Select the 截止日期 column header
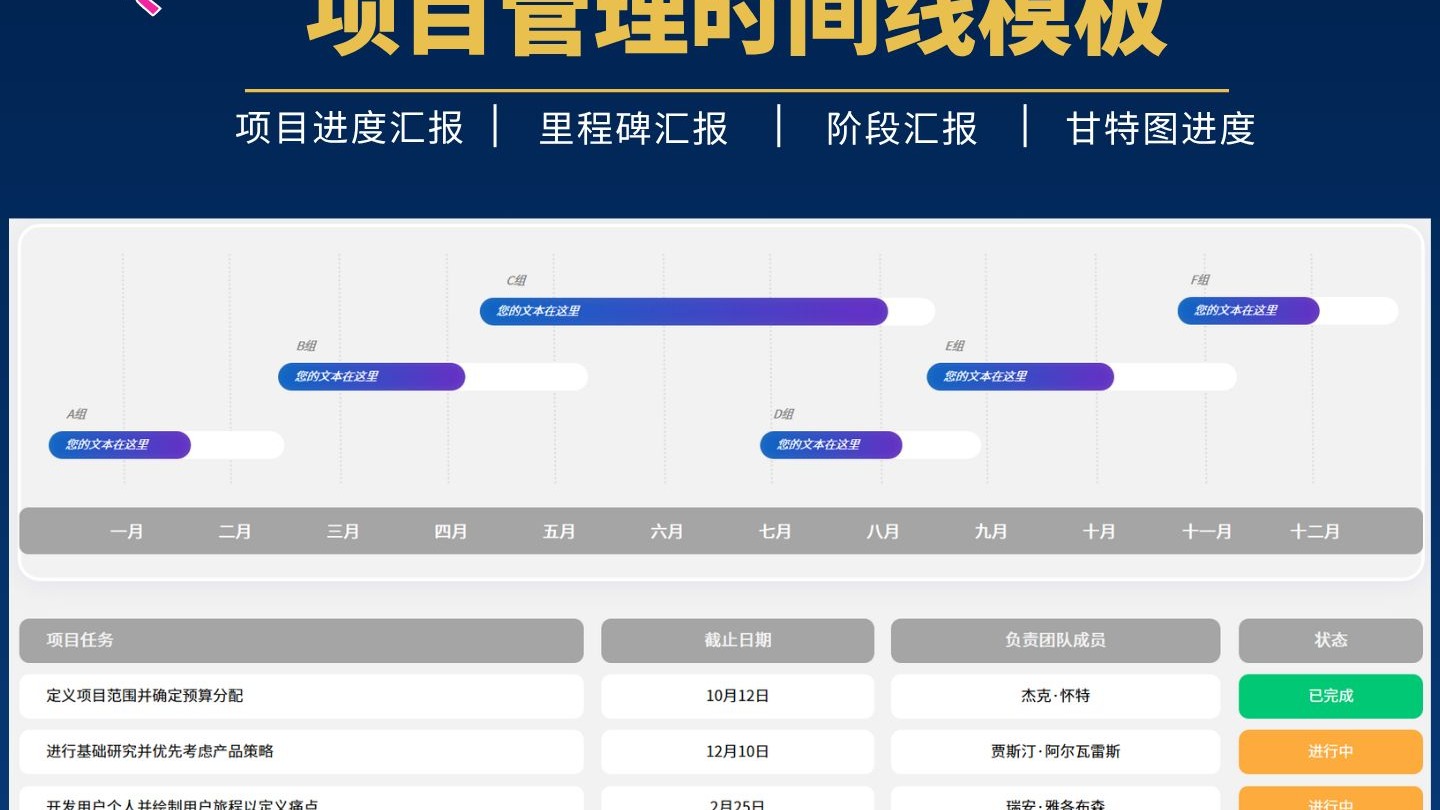The image size is (1440, 810). point(737,640)
